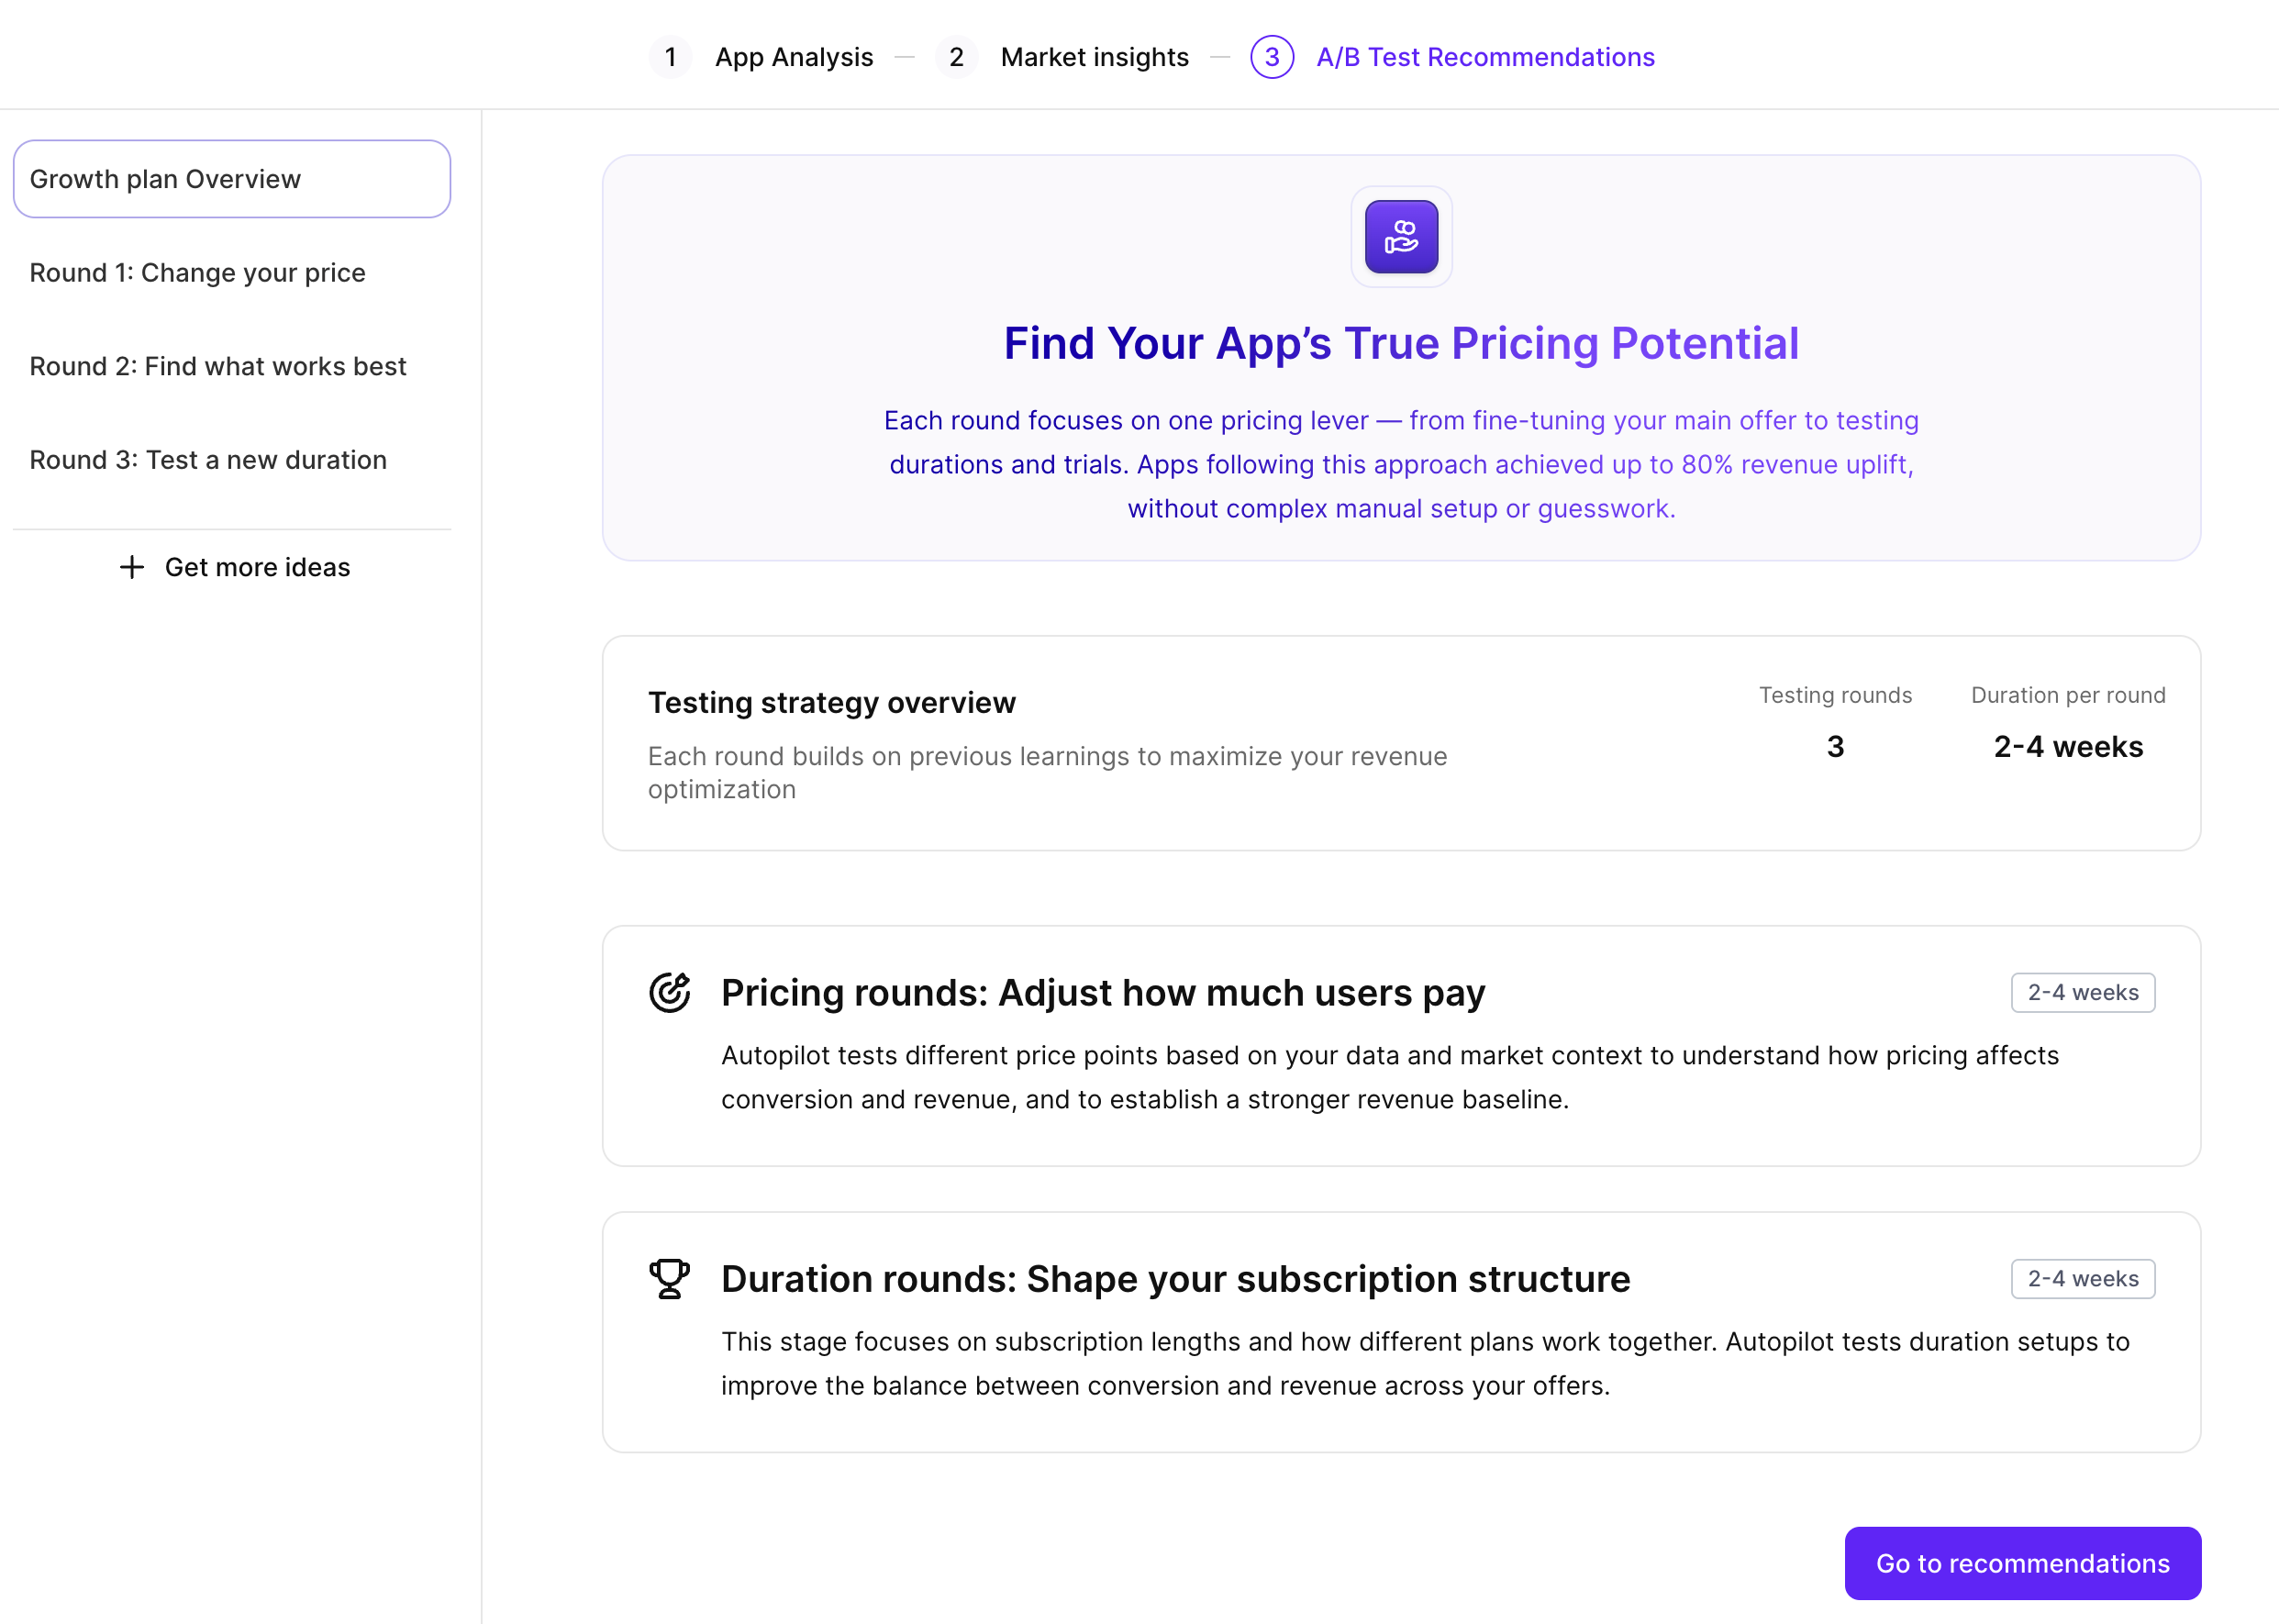Viewport: 2279px width, 1624px height.
Task: Click the purple pricing potential icon
Action: coord(1400,237)
